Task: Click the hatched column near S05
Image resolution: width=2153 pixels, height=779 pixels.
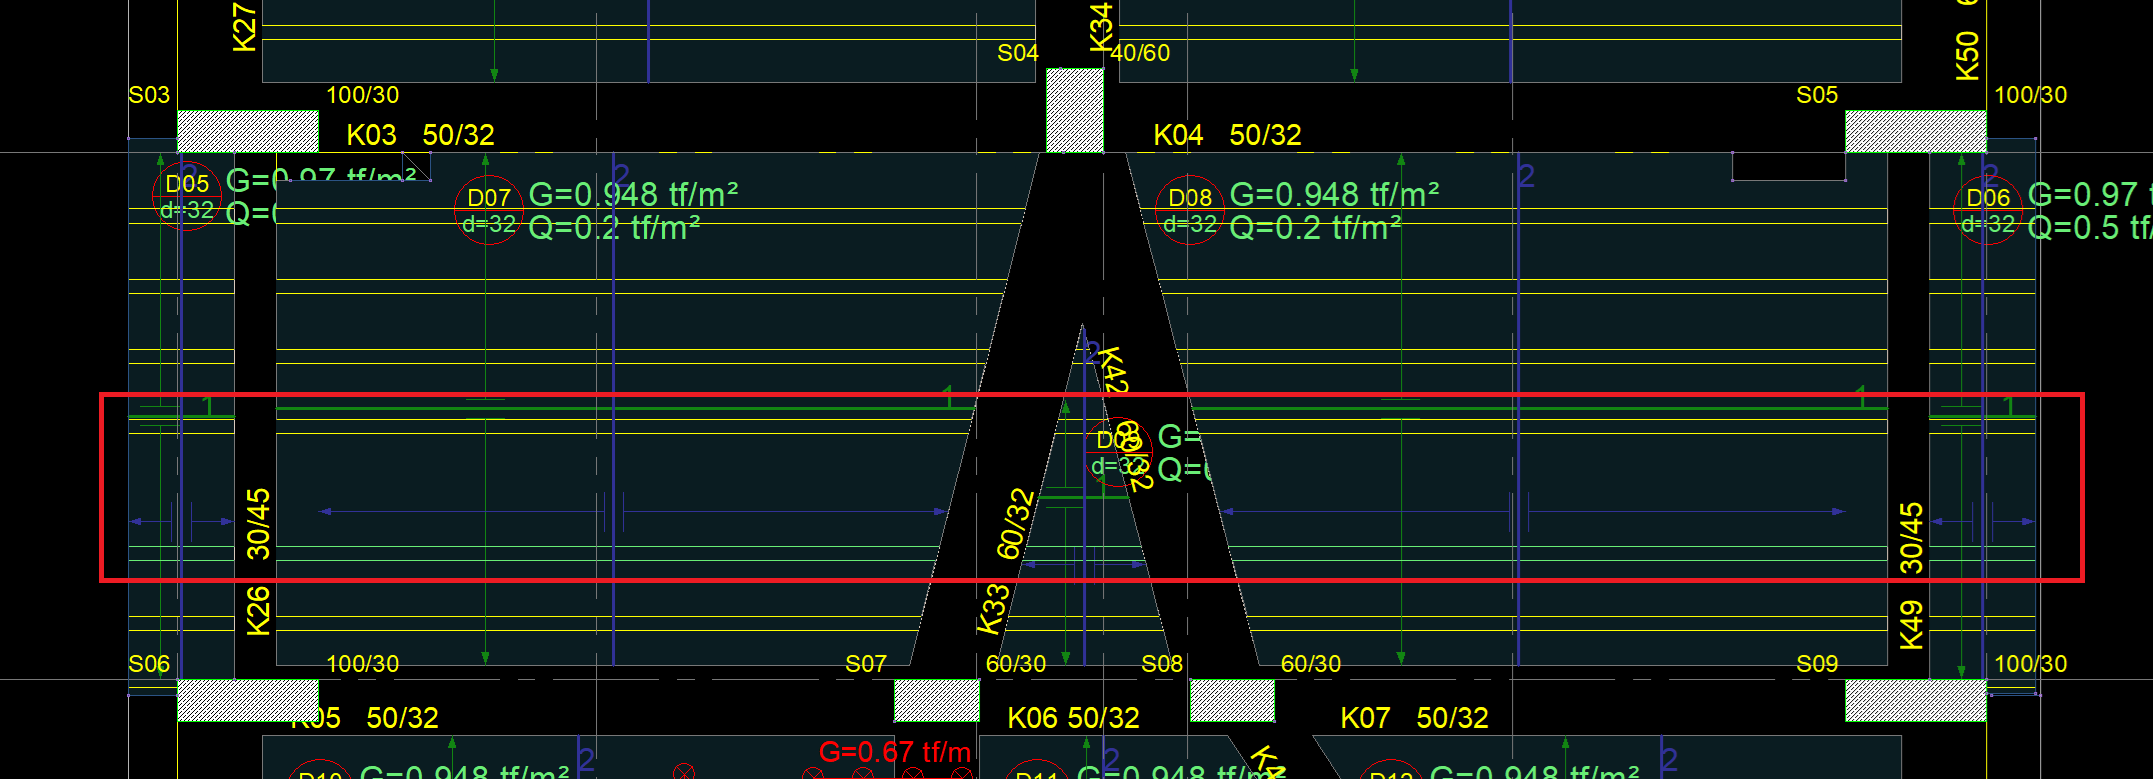Action: pos(1914,131)
